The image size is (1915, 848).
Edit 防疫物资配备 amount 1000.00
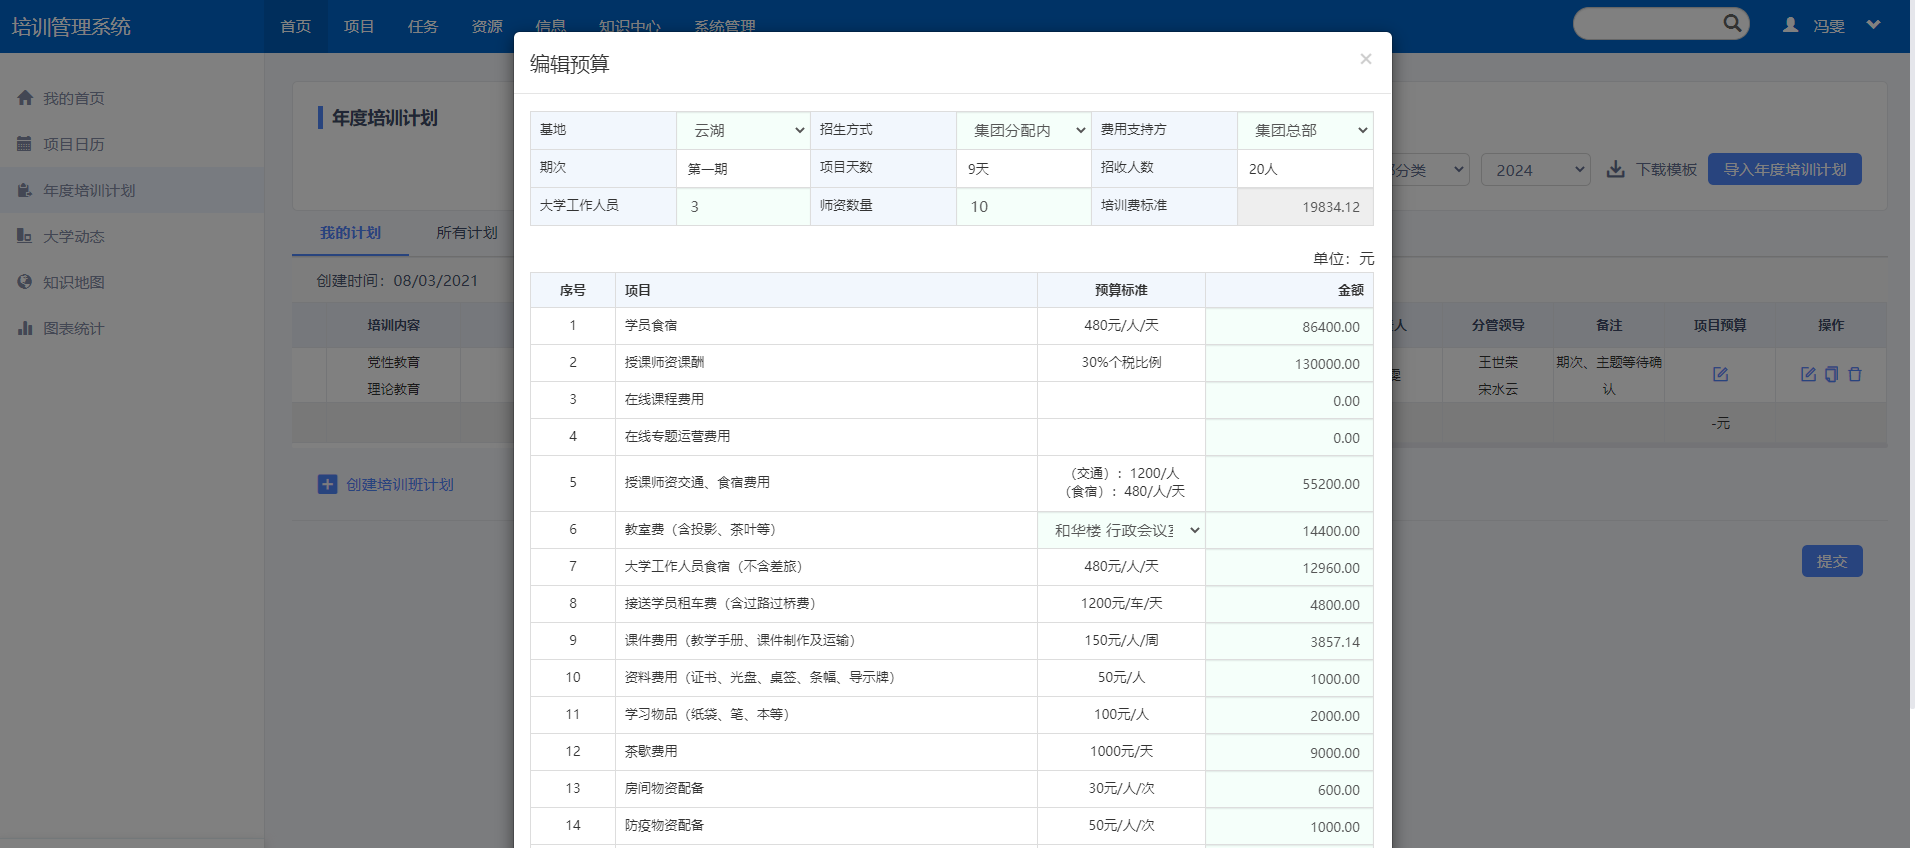tap(1289, 827)
